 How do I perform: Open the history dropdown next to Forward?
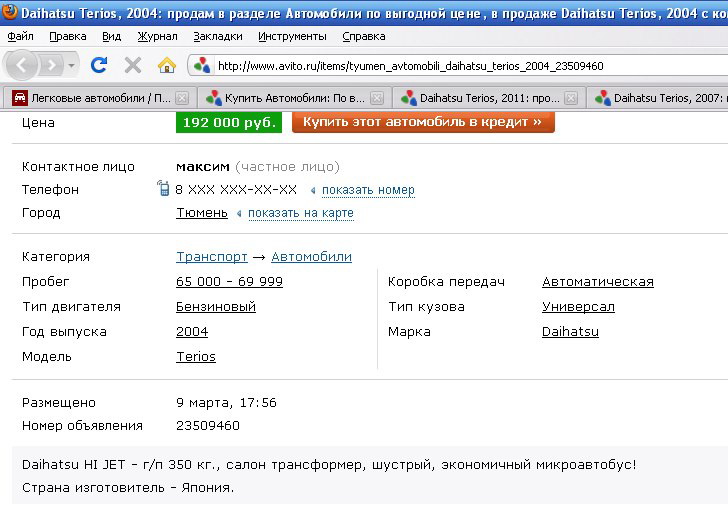72,65
